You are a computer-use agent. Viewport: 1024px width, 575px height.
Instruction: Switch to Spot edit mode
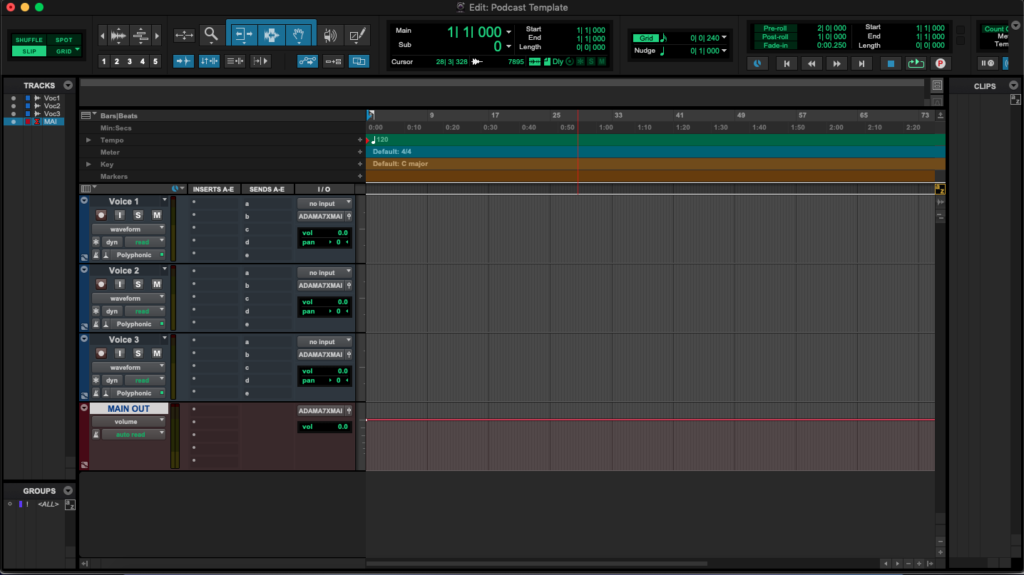point(64,39)
